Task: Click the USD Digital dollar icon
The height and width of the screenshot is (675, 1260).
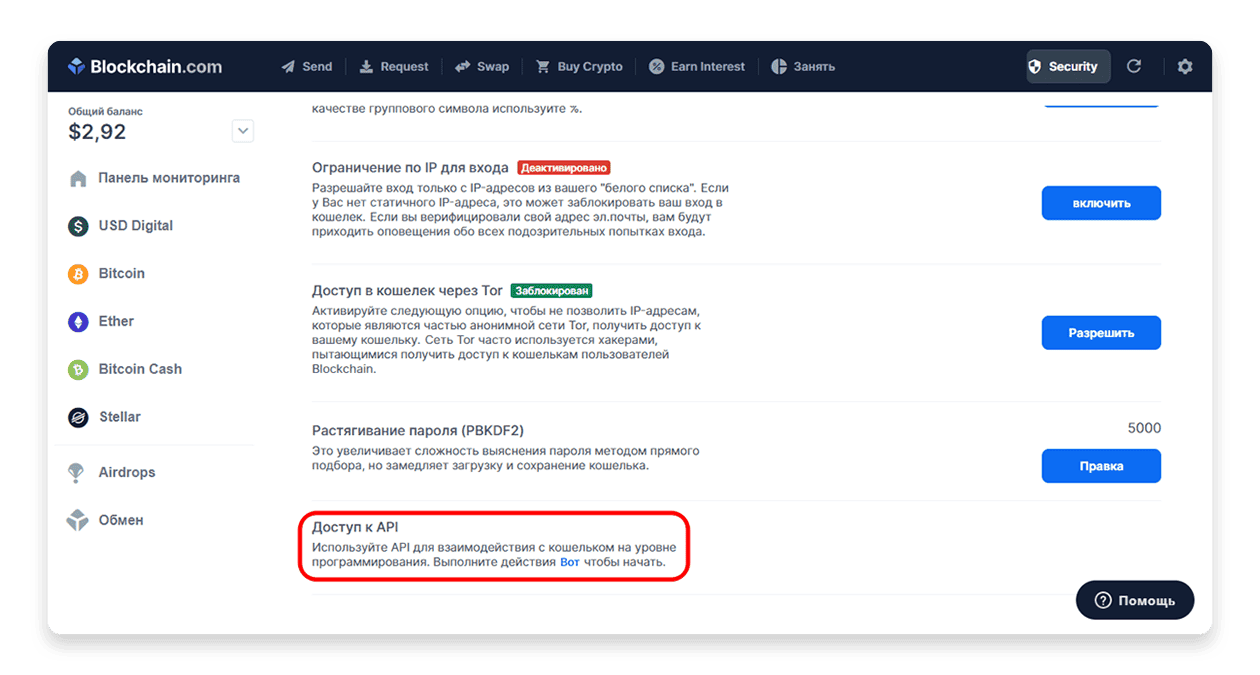Action: coord(78,226)
